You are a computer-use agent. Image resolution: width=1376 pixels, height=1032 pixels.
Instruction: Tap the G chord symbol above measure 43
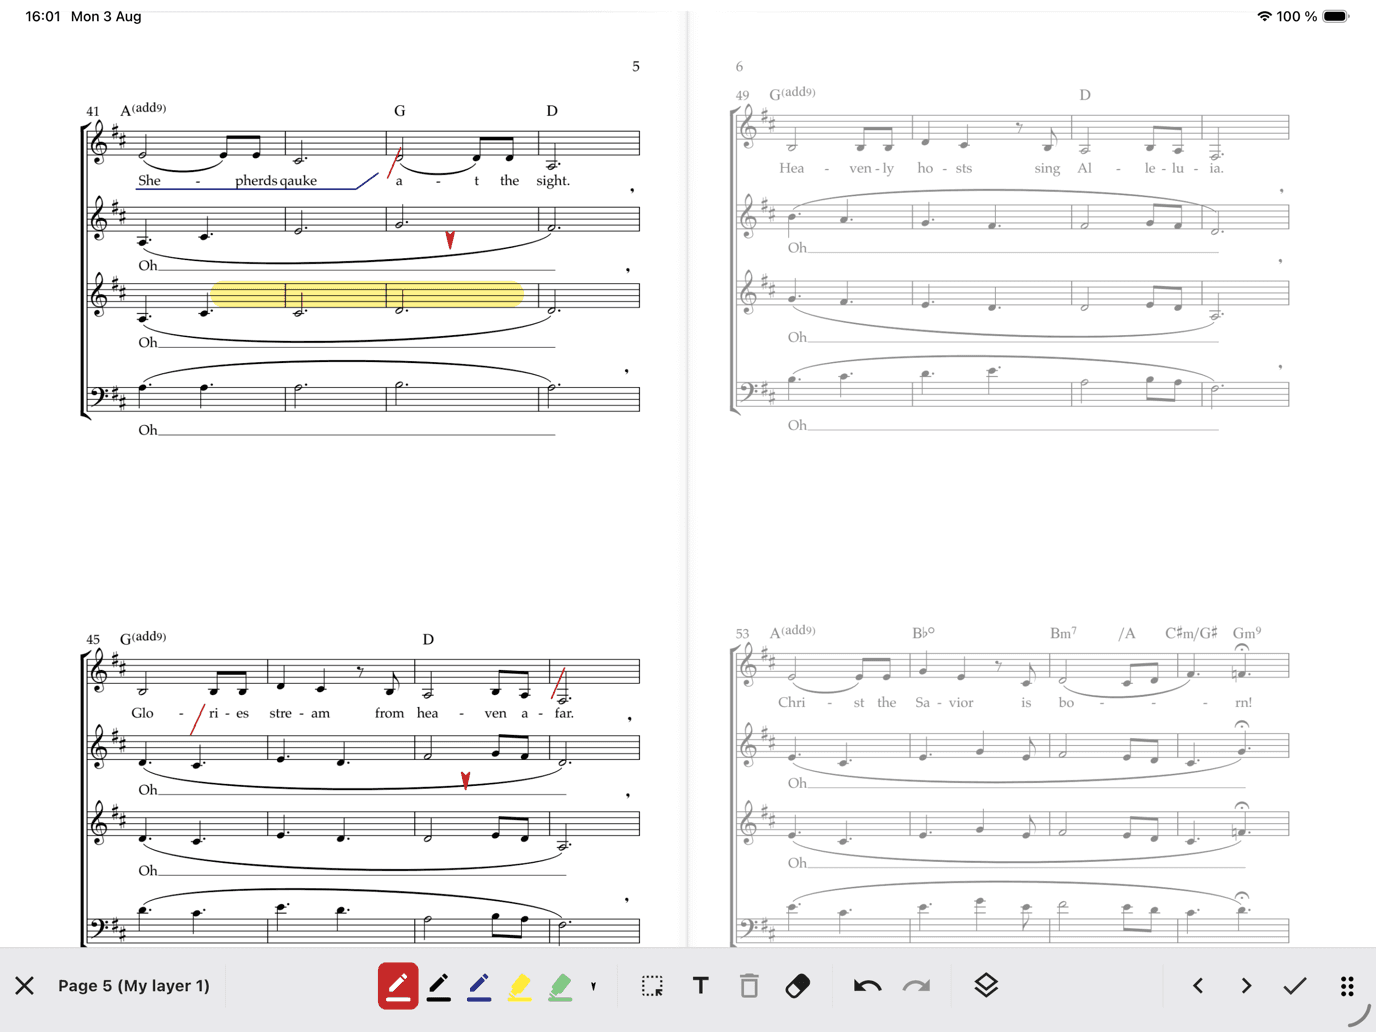coord(400,111)
